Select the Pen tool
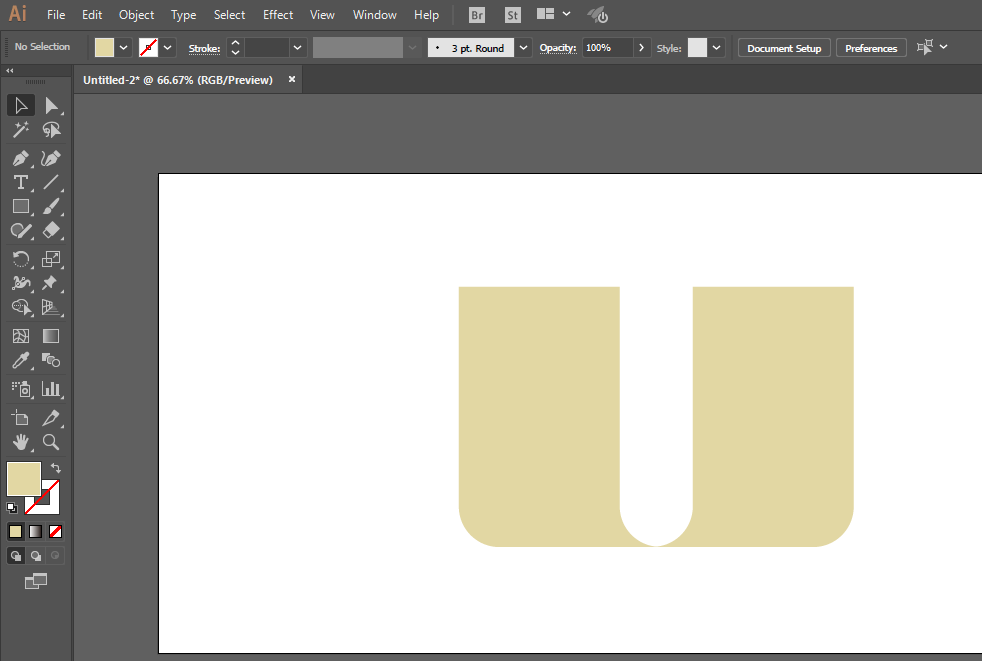The width and height of the screenshot is (982, 661). (21, 158)
